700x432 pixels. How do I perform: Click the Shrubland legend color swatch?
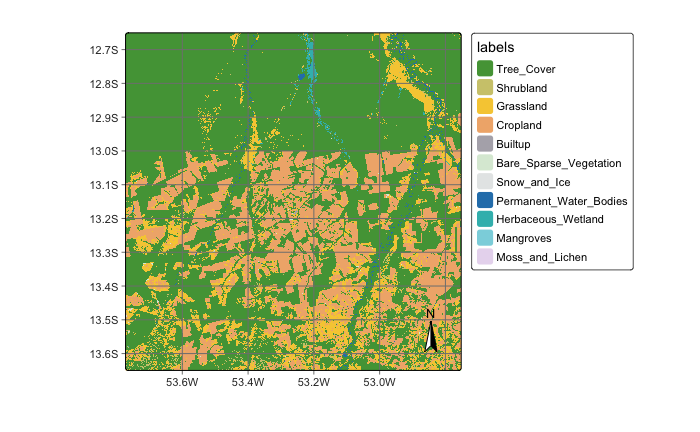point(485,88)
